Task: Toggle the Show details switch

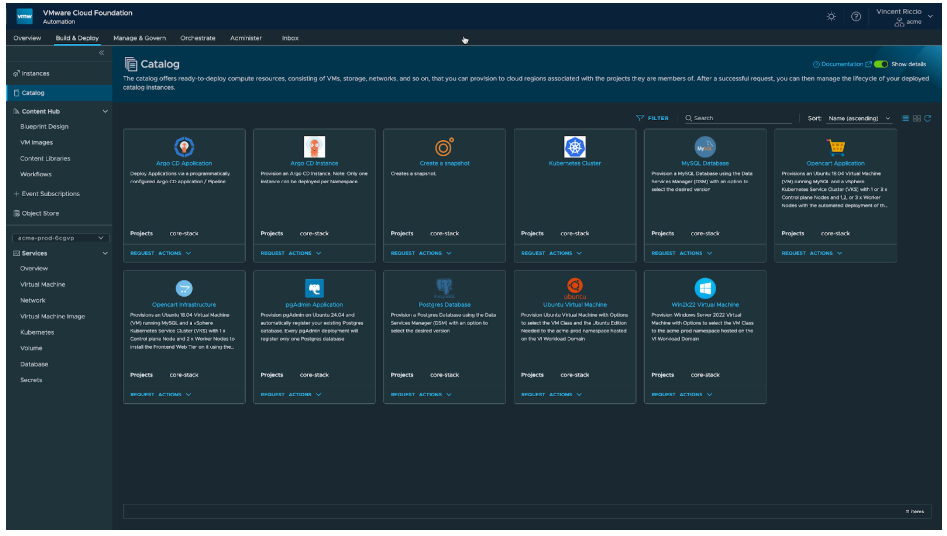Action: [x=881, y=64]
